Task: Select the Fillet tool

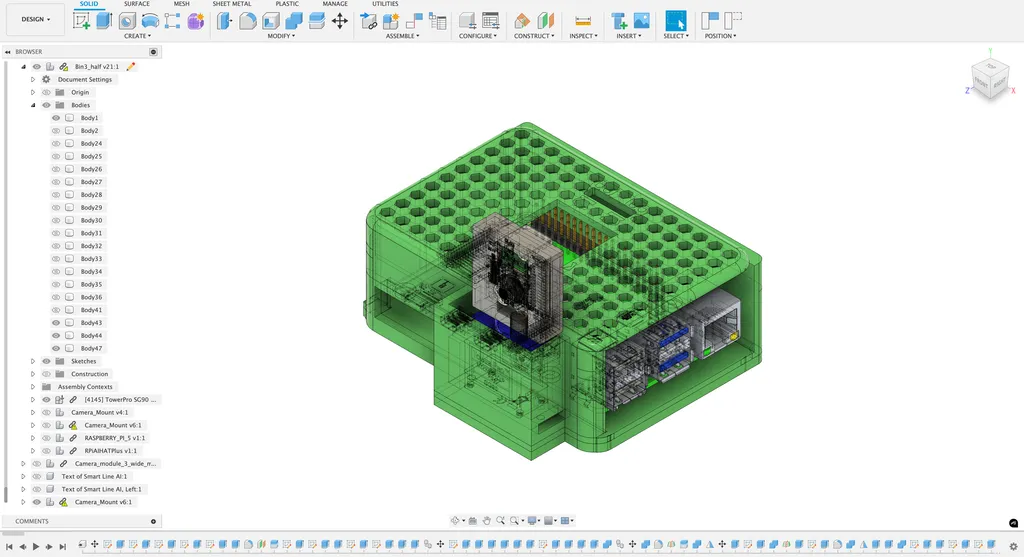Action: click(x=248, y=21)
